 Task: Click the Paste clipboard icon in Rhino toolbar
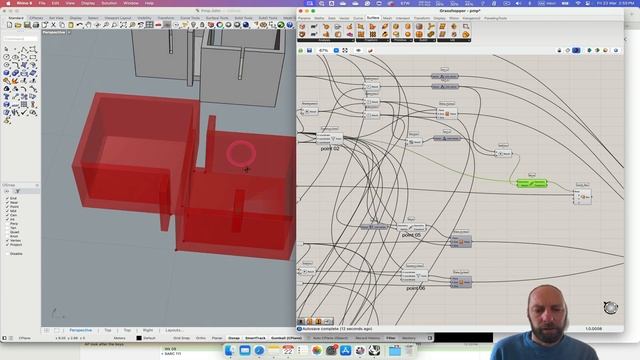point(71,25)
